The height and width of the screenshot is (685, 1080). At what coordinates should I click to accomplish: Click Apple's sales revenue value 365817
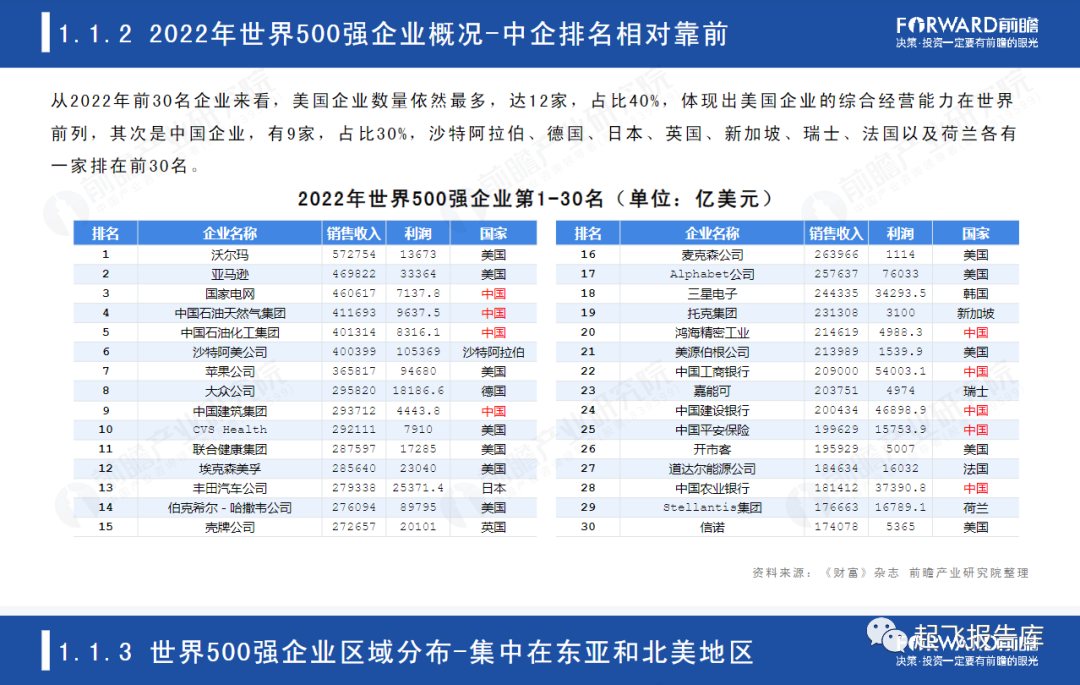point(354,372)
